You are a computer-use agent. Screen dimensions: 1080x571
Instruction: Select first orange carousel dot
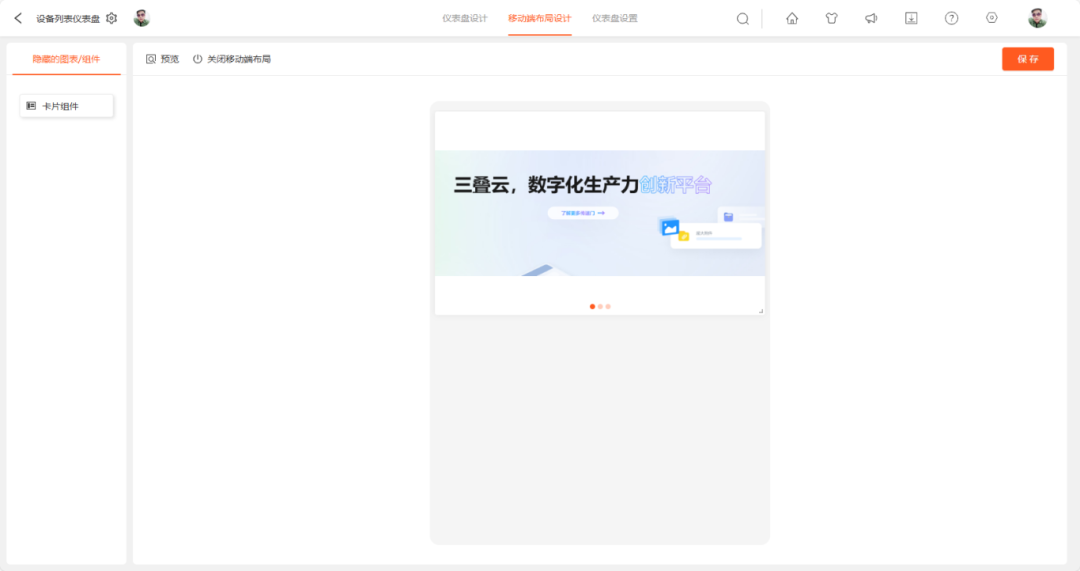592,307
